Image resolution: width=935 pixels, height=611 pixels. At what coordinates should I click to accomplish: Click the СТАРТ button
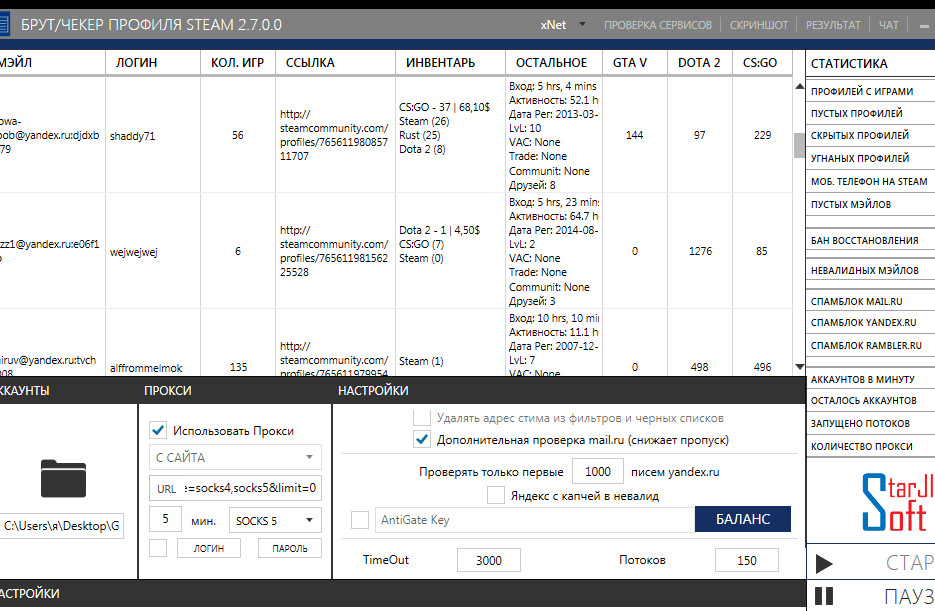pos(871,563)
